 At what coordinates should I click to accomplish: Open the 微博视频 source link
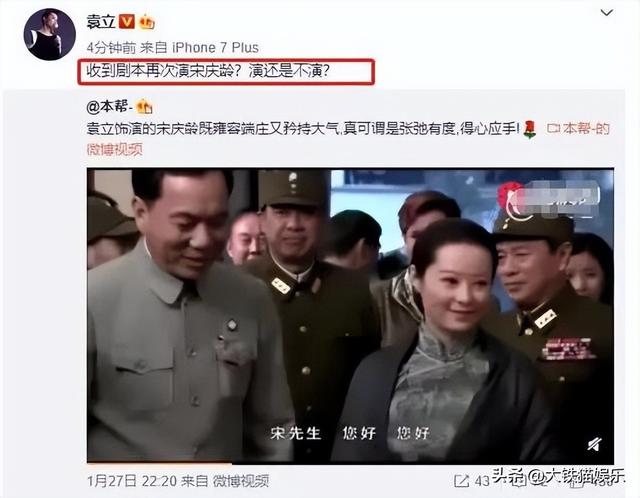(241, 481)
